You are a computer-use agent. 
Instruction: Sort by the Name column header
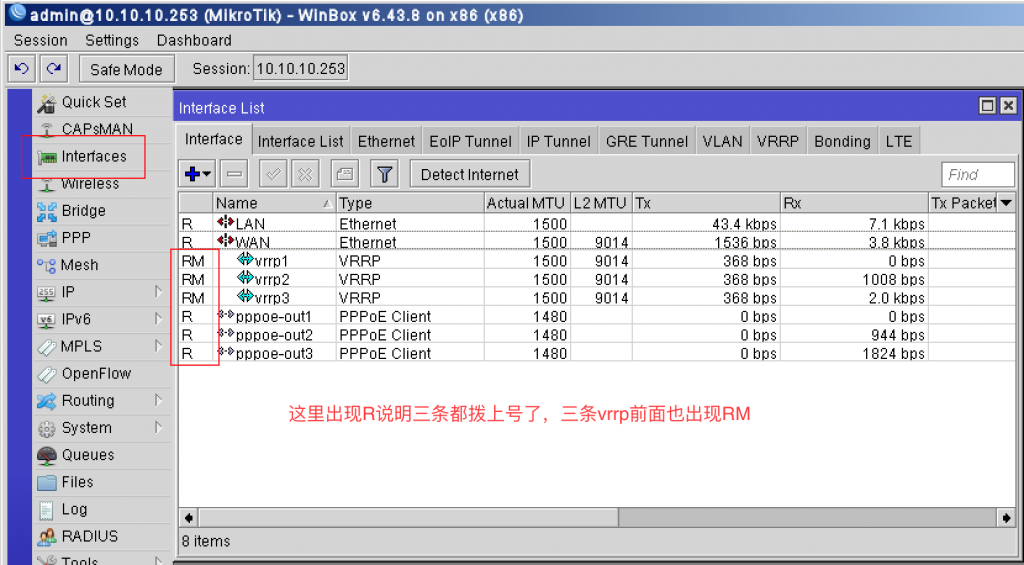pos(274,203)
